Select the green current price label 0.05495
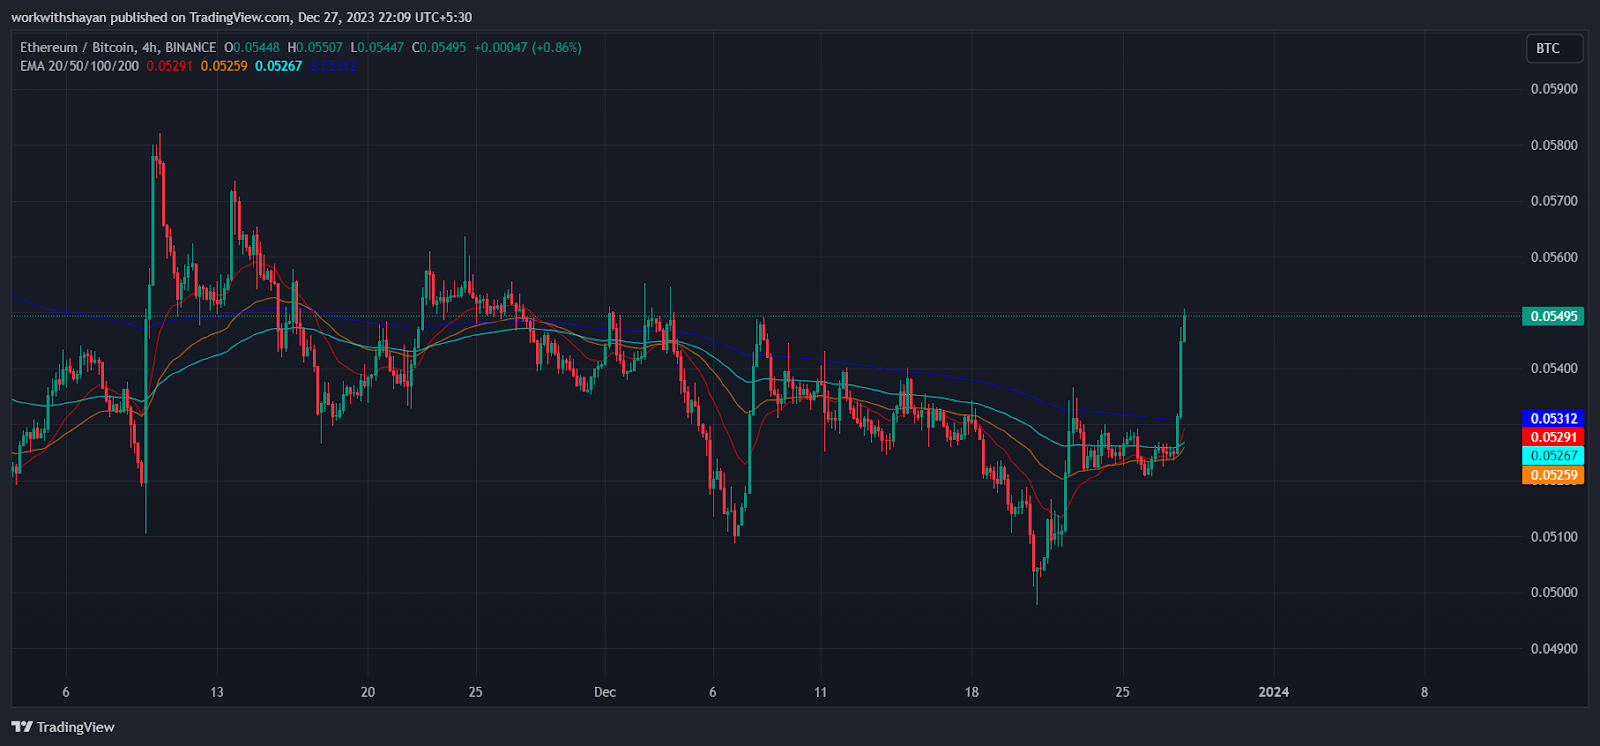Viewport: 1600px width, 746px height. pos(1553,316)
